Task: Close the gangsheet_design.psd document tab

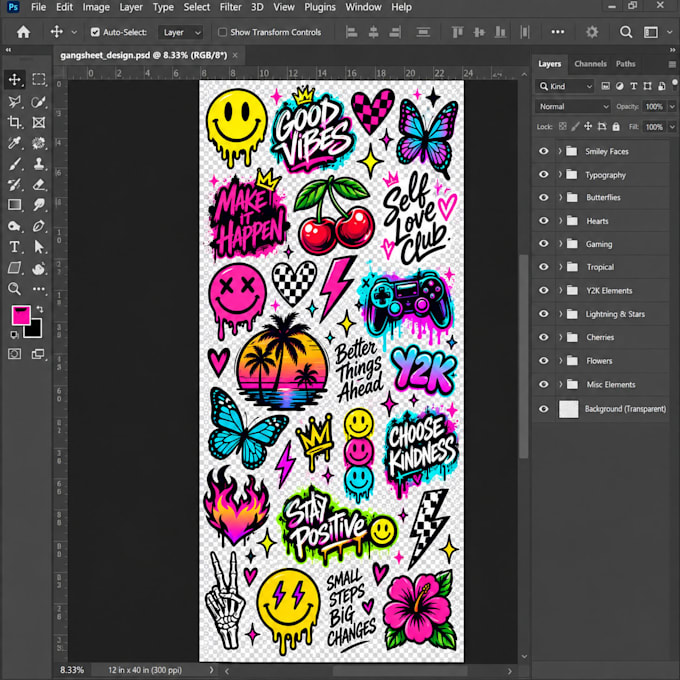Action: point(235,56)
